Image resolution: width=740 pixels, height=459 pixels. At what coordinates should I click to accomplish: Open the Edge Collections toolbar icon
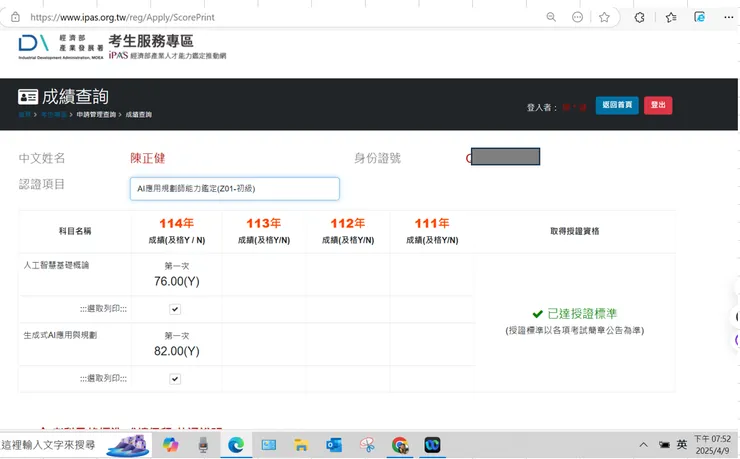[699, 17]
